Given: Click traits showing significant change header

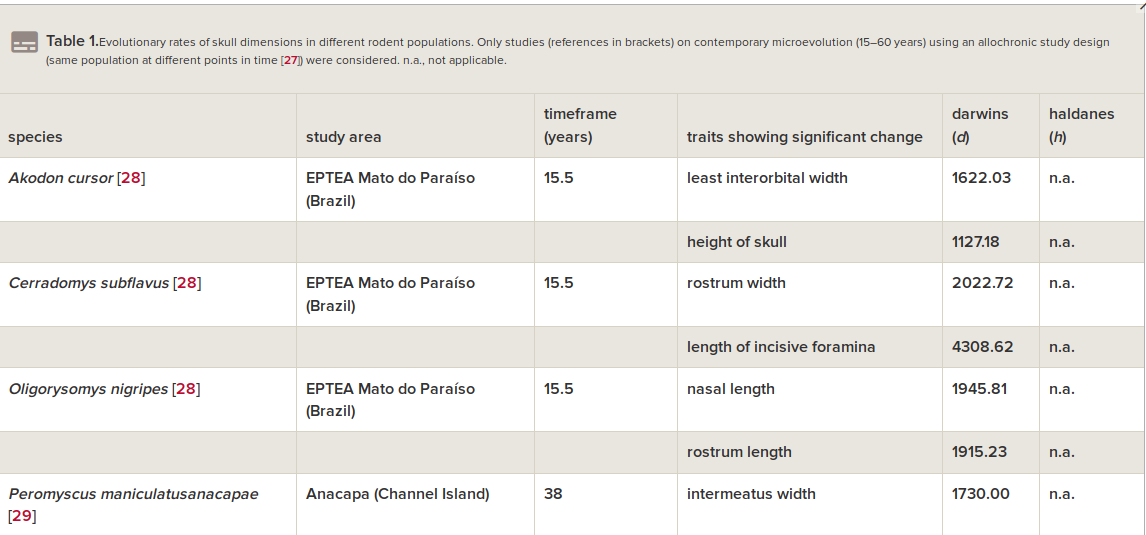Looking at the screenshot, I should pyautogui.click(x=811, y=126).
